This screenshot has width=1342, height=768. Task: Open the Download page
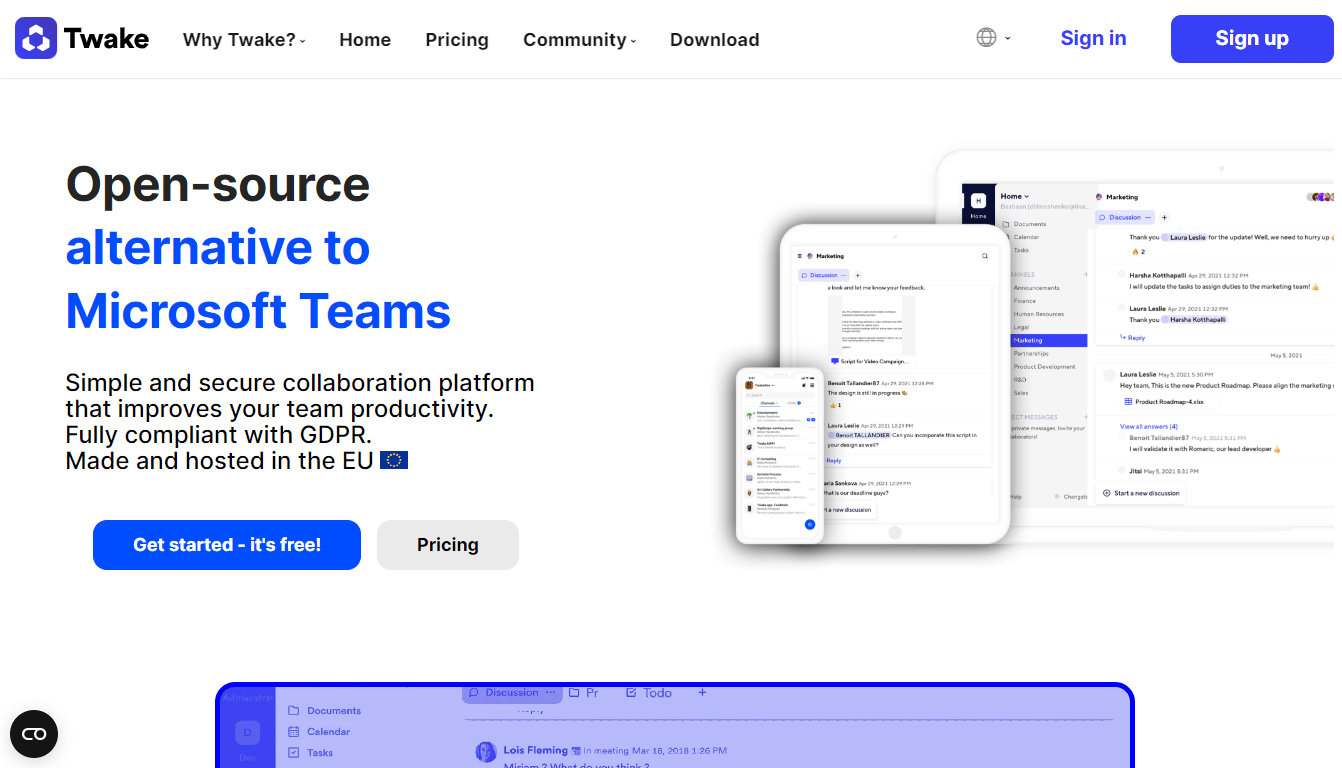pyautogui.click(x=715, y=40)
